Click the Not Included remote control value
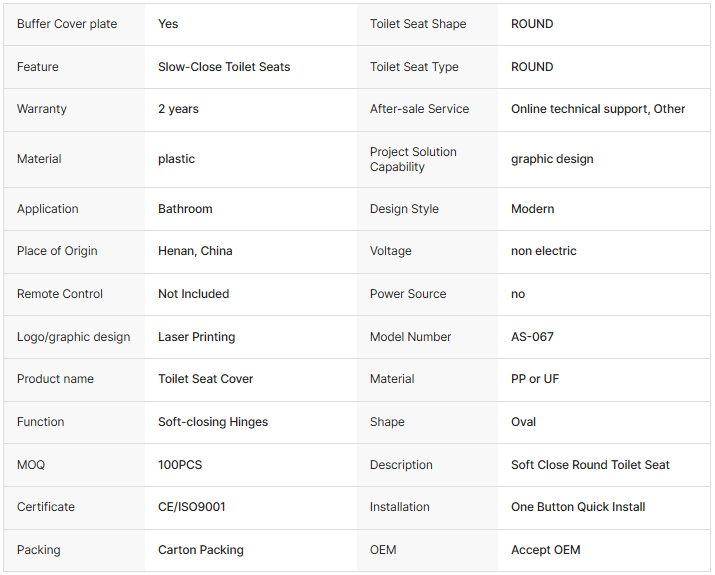 pyautogui.click(x=193, y=294)
